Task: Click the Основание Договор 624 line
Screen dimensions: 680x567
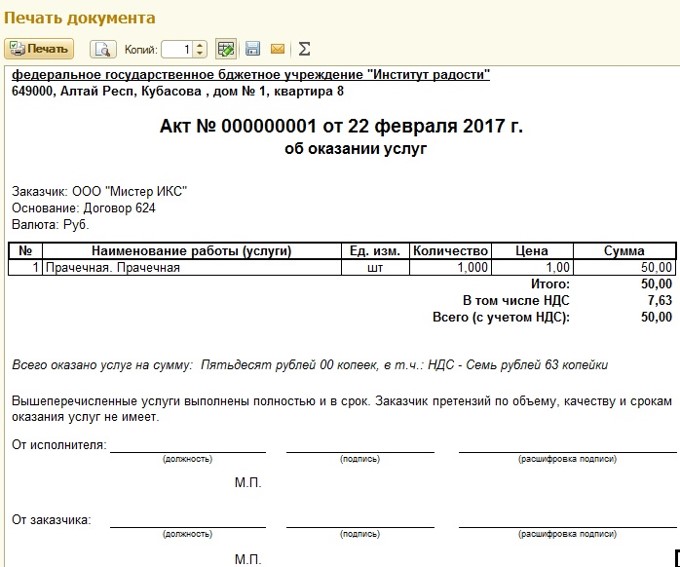Action: [x=84, y=208]
